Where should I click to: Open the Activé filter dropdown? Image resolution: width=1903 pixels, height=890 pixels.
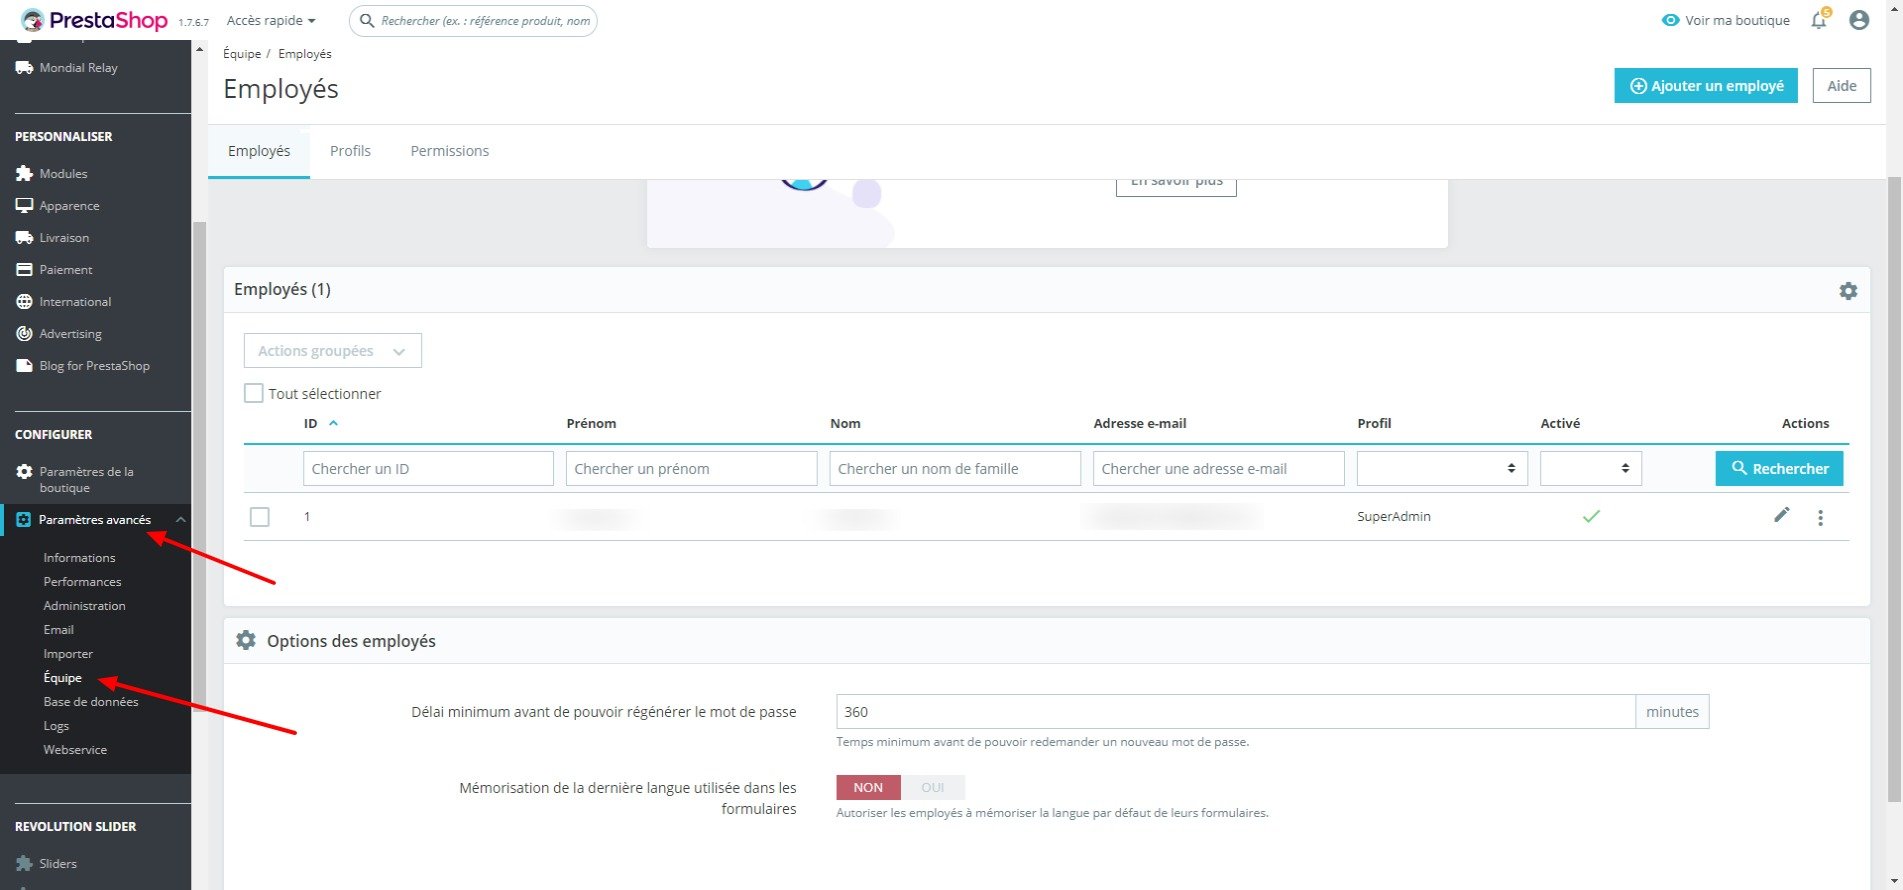1591,468
